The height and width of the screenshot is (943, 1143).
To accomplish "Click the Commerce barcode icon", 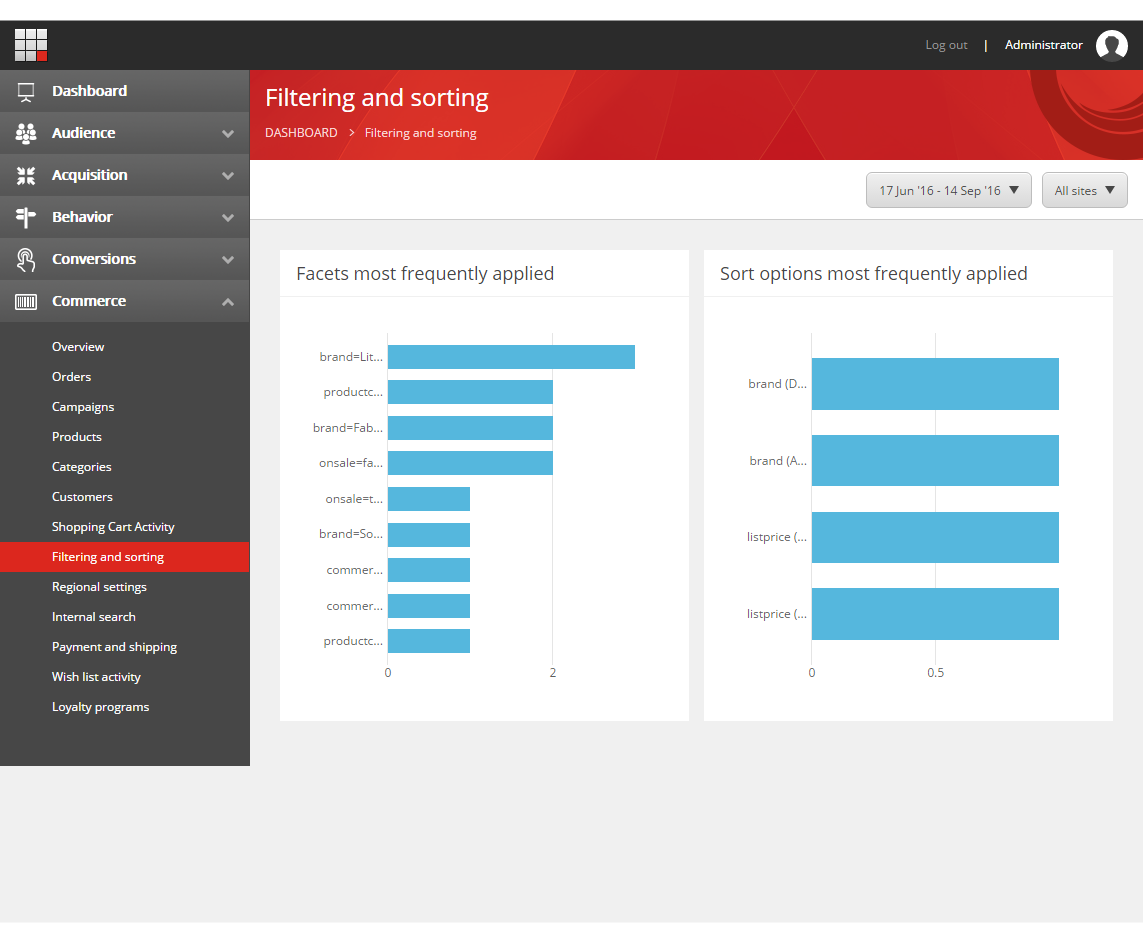I will click(26, 301).
